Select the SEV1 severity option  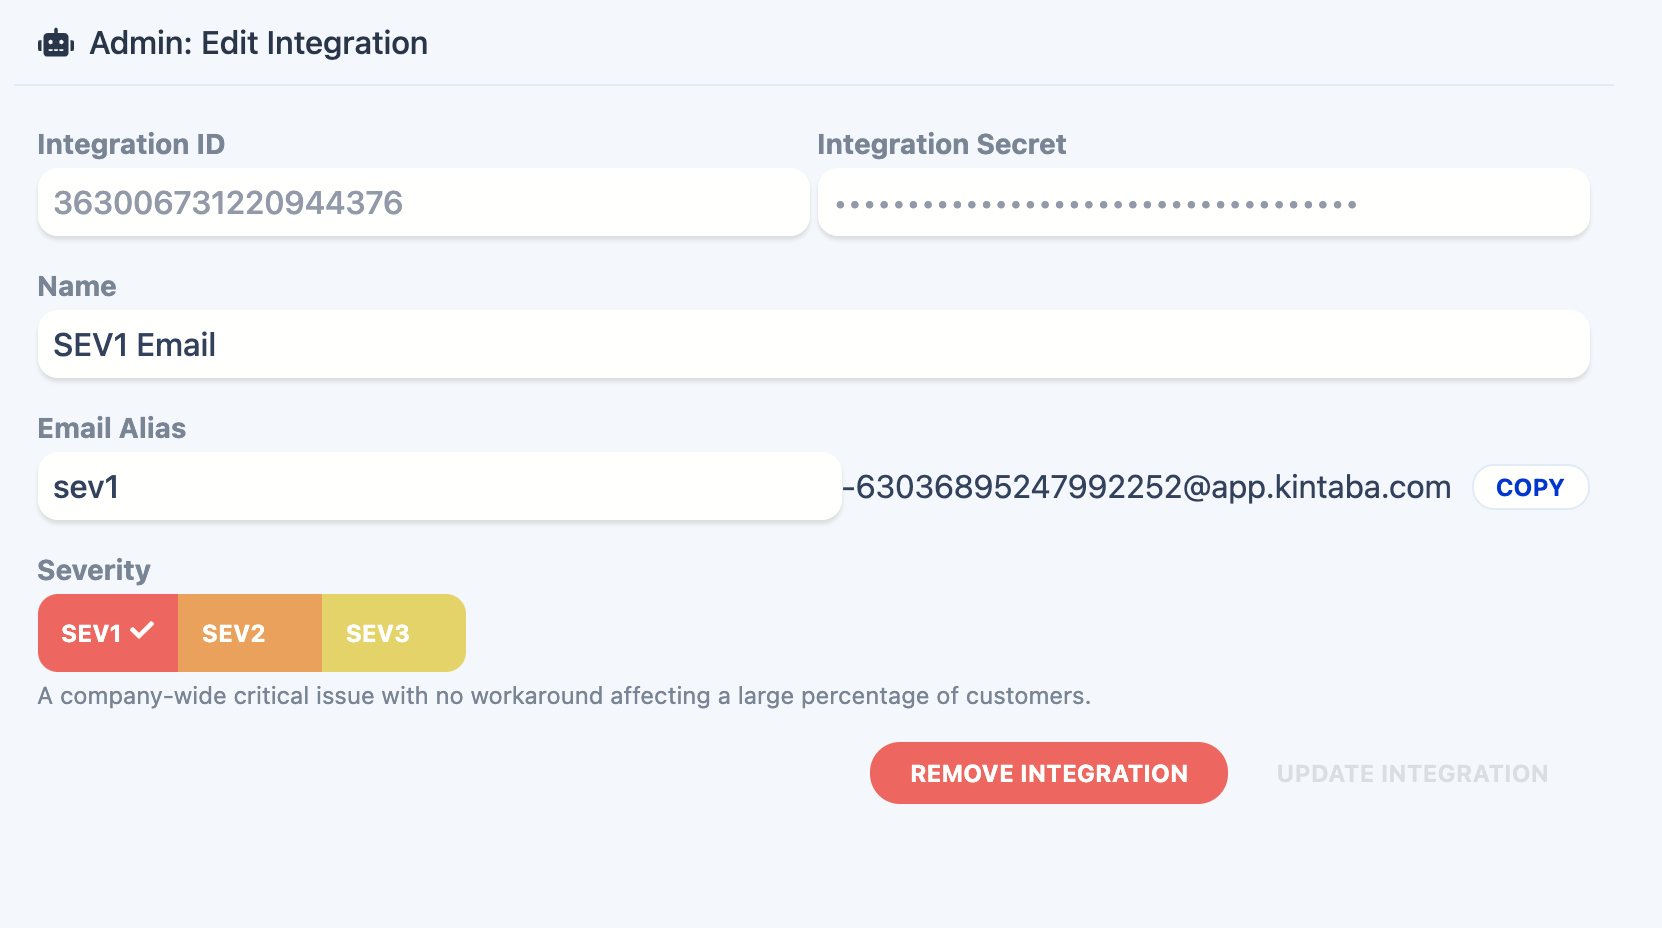[92, 633]
